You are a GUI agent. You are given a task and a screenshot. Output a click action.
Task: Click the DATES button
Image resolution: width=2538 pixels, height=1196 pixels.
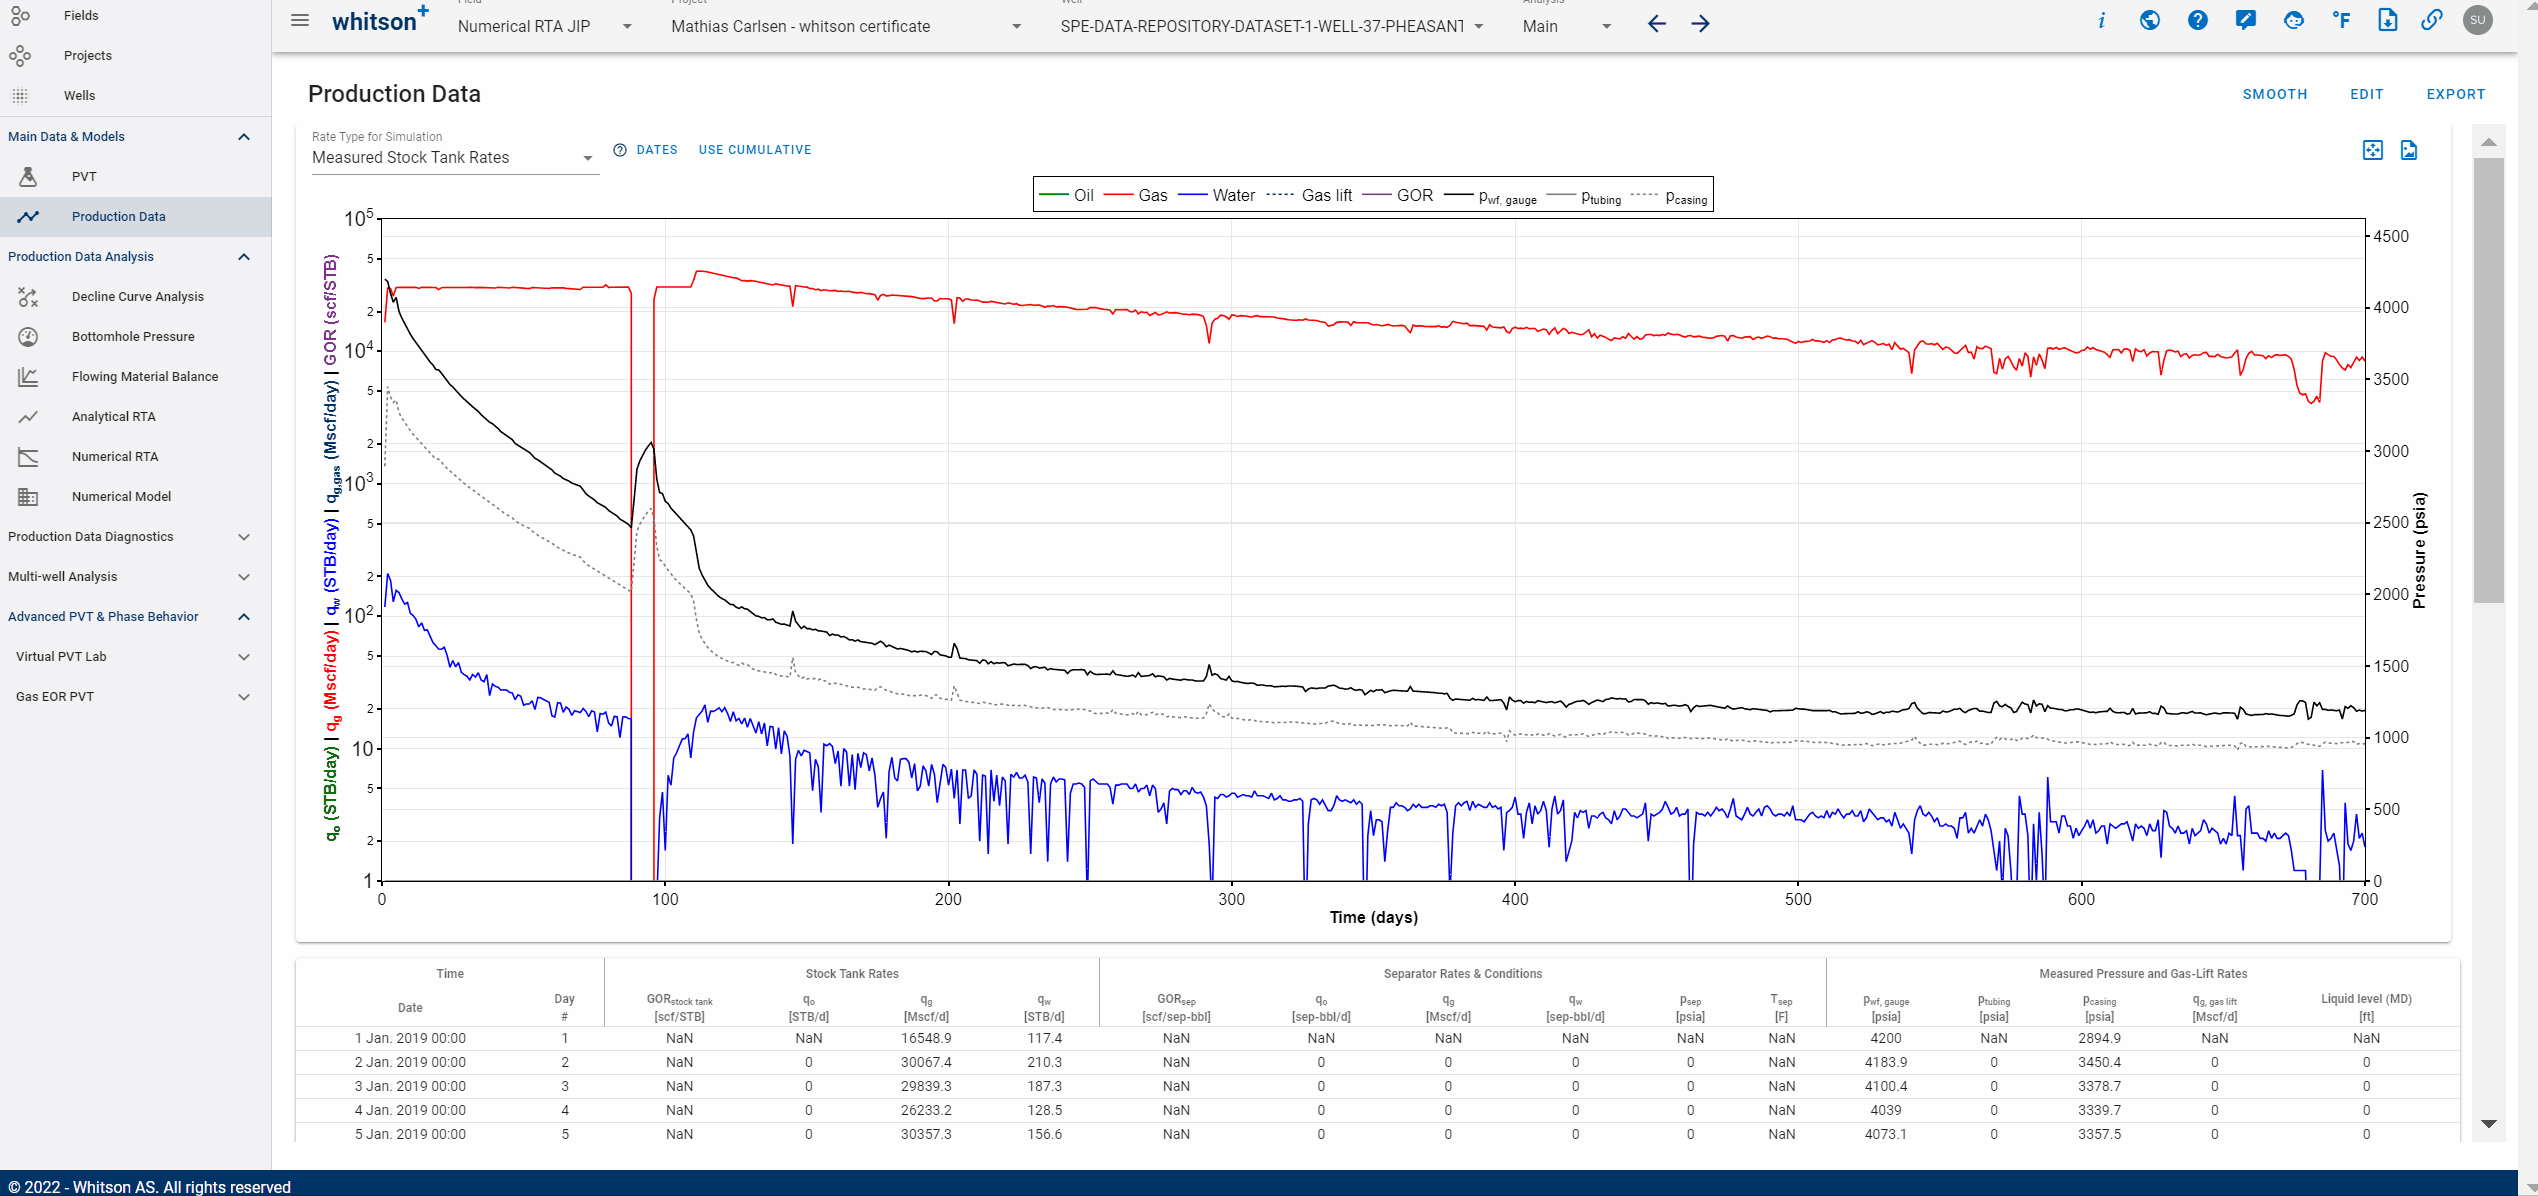(657, 150)
